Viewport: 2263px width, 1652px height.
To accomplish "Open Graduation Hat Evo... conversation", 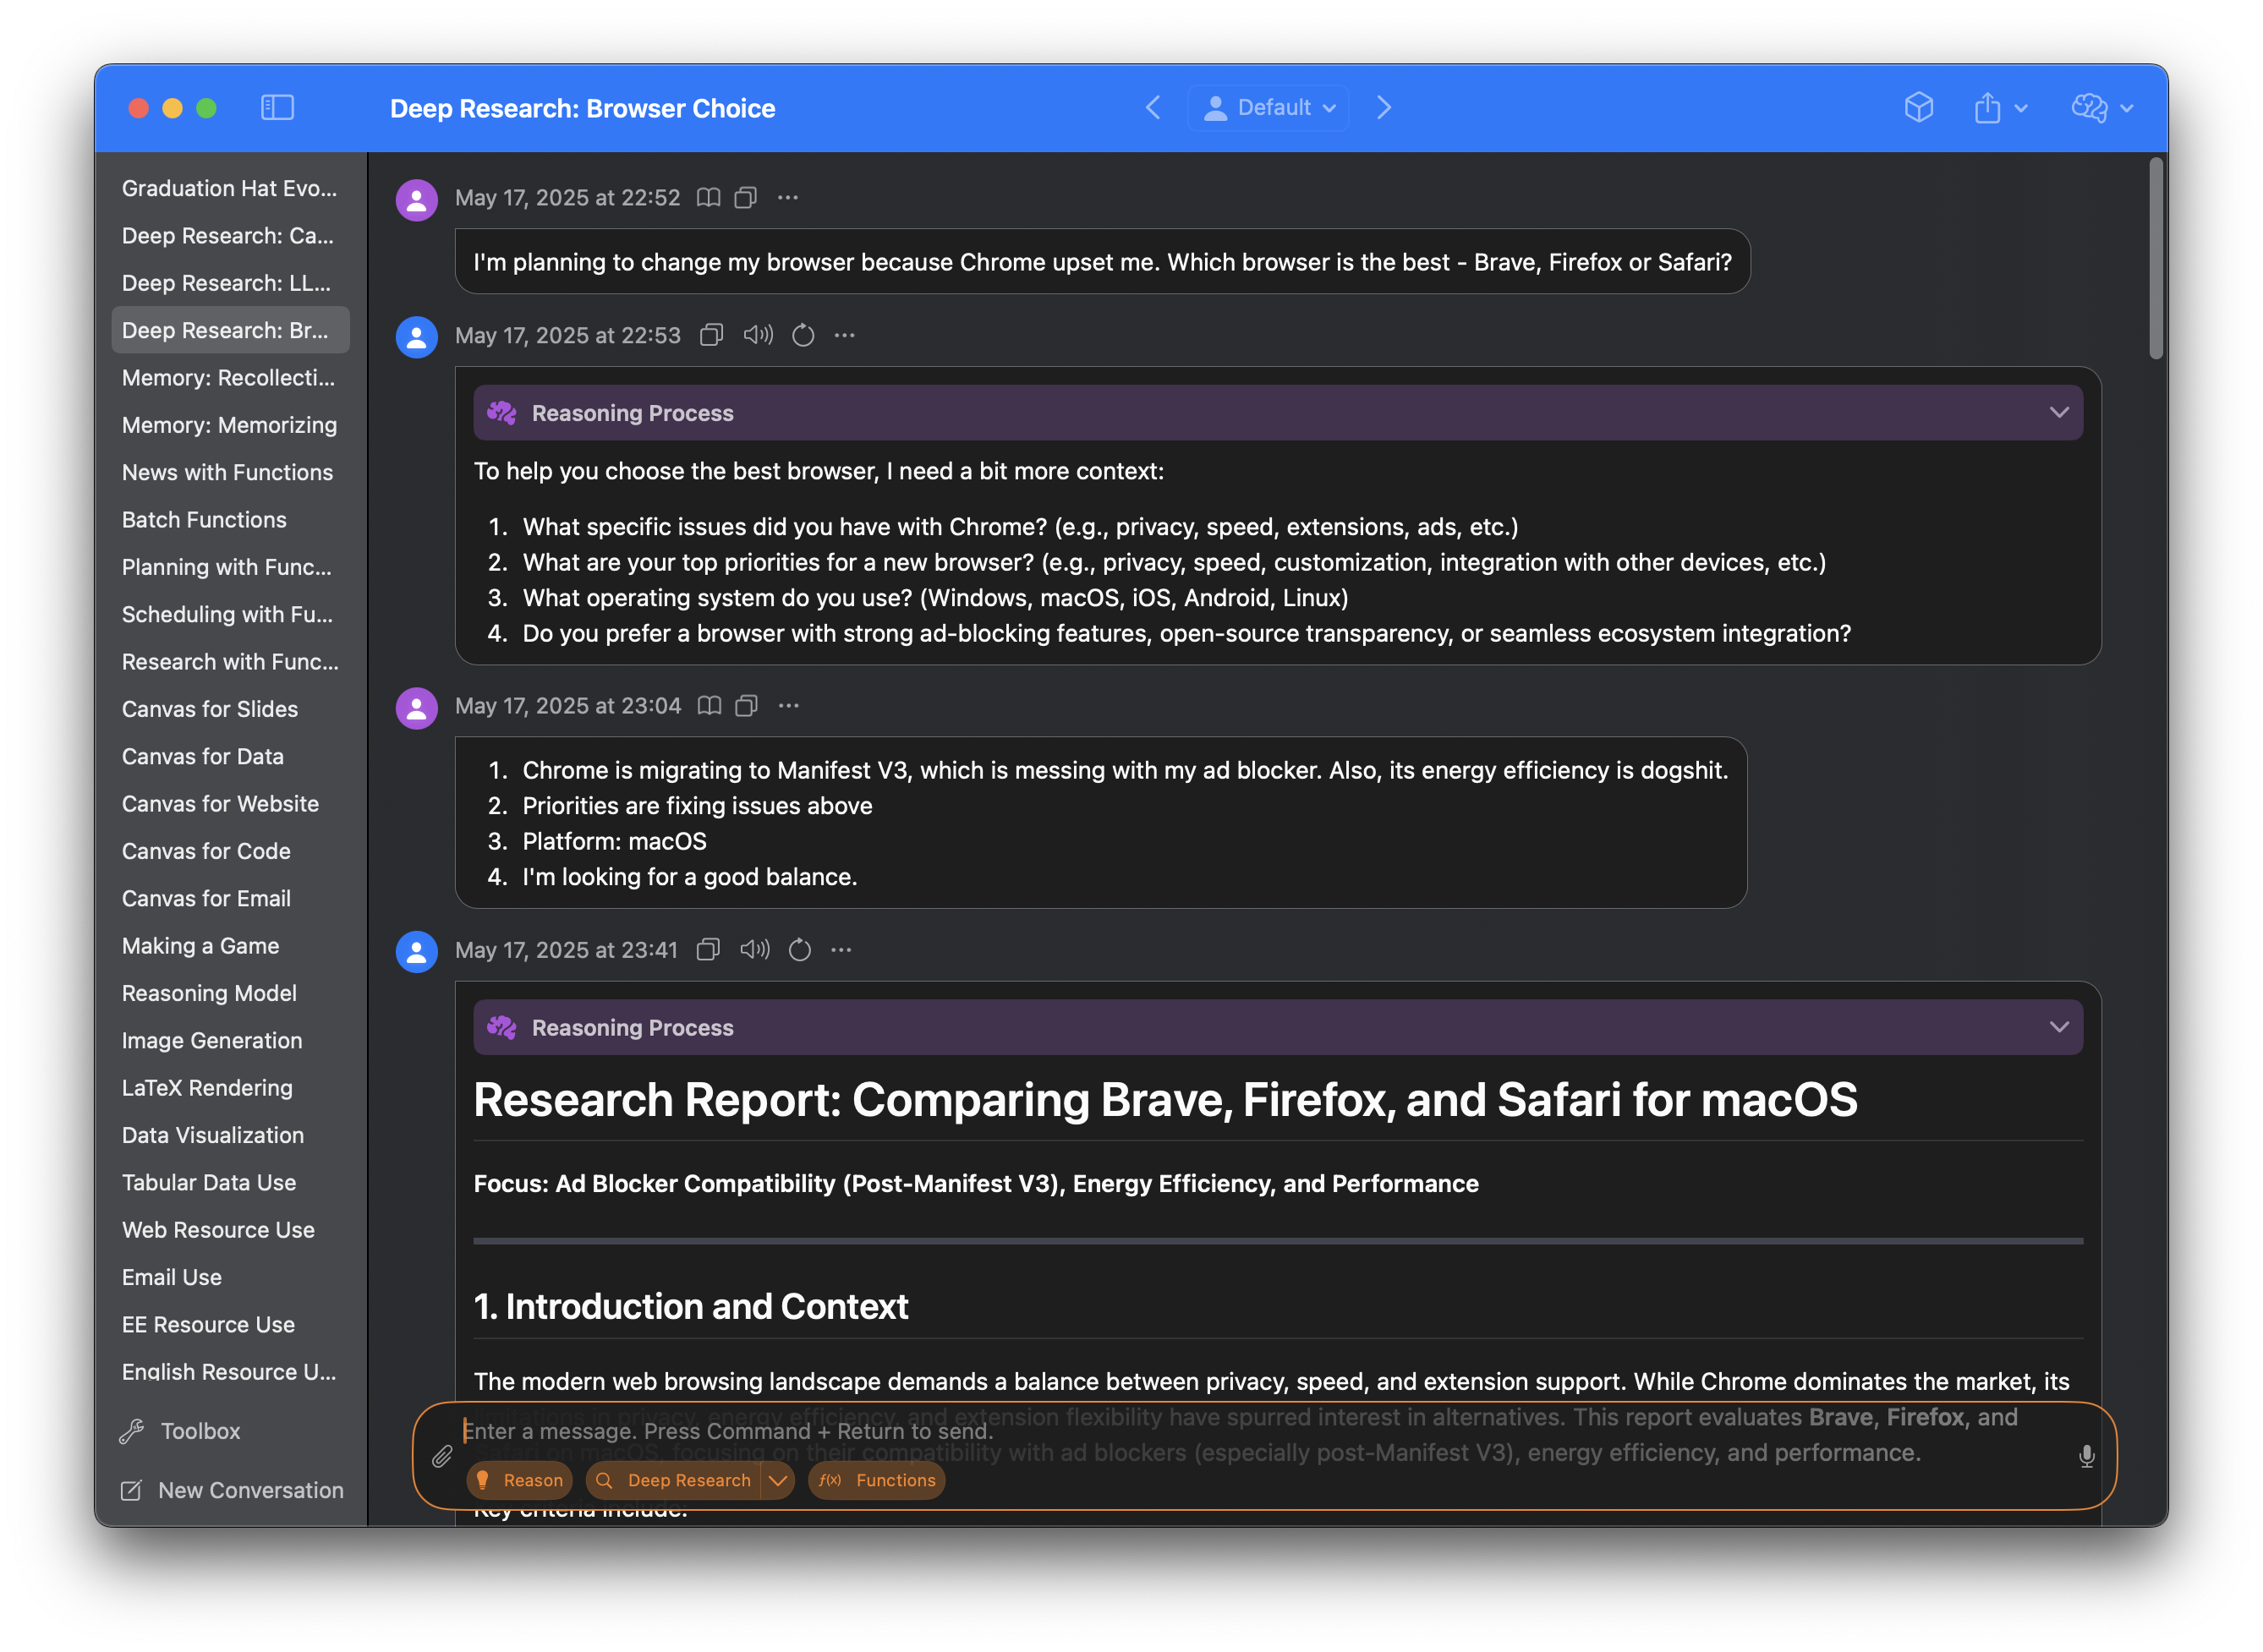I will (x=230, y=188).
